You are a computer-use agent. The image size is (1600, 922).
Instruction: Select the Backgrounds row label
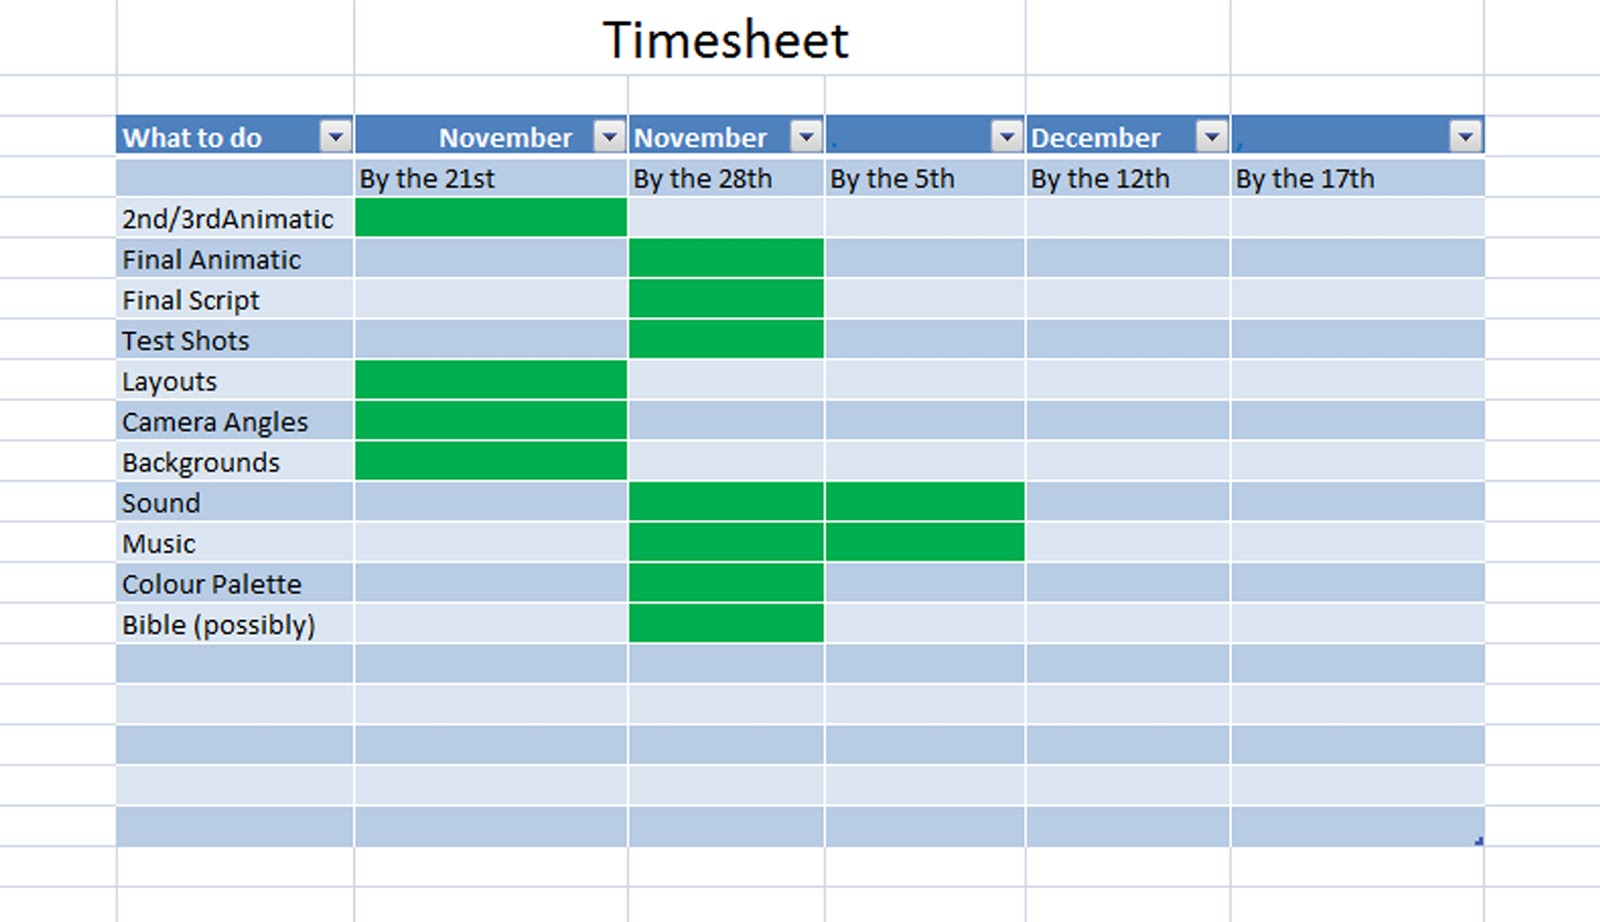pyautogui.click(x=199, y=461)
